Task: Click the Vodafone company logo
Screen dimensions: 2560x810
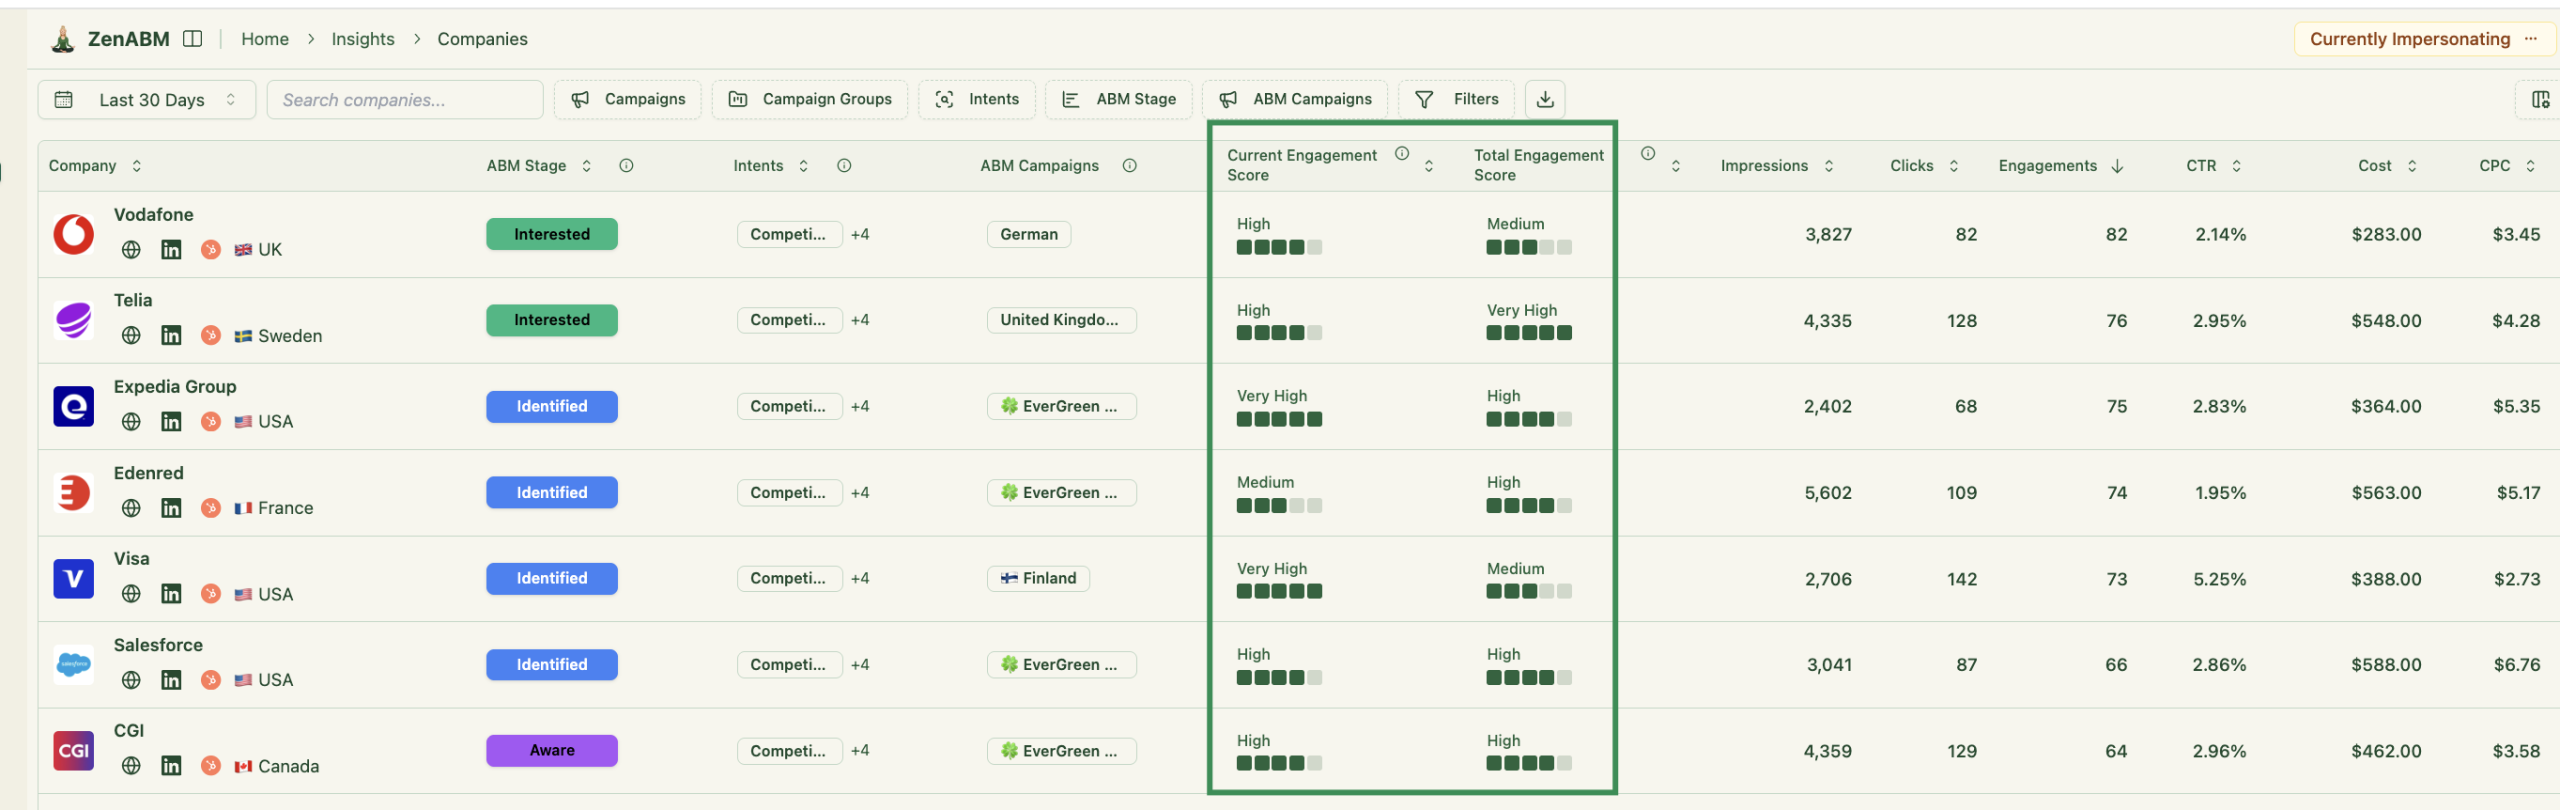Action: tap(73, 234)
